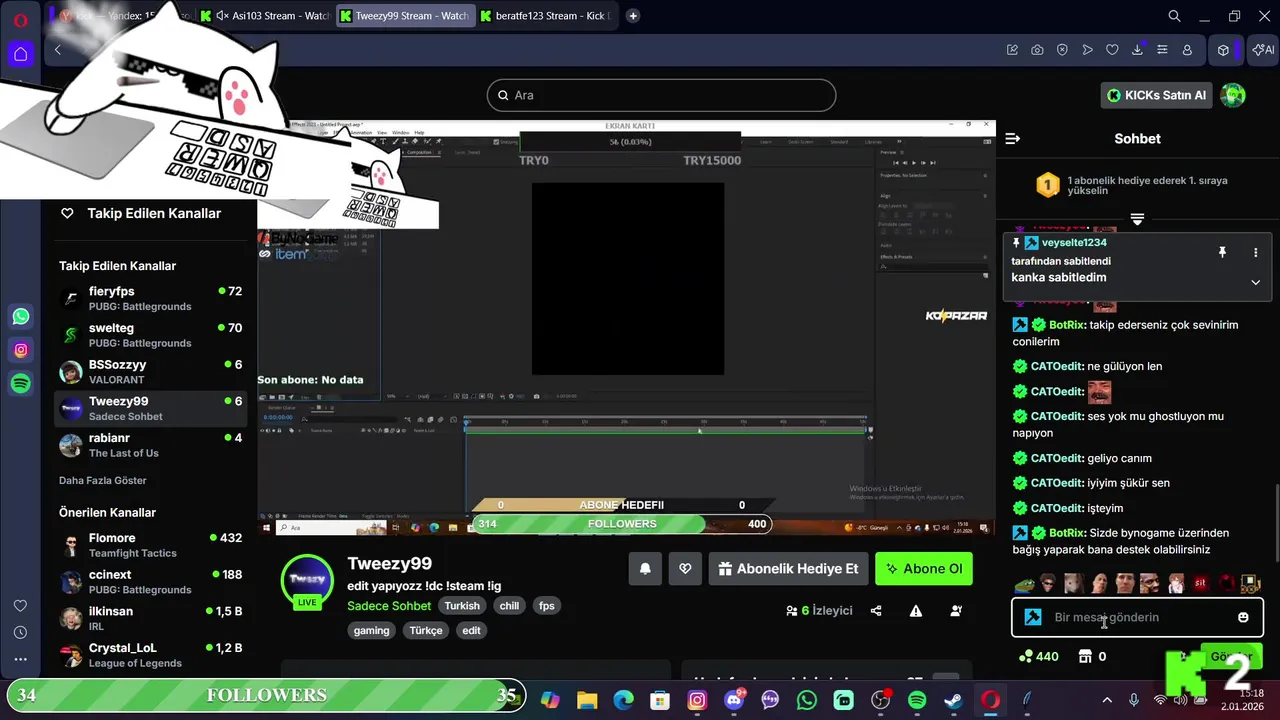Click the Tweezy99 LIVE avatar
The image size is (1280, 720).
[307, 581]
